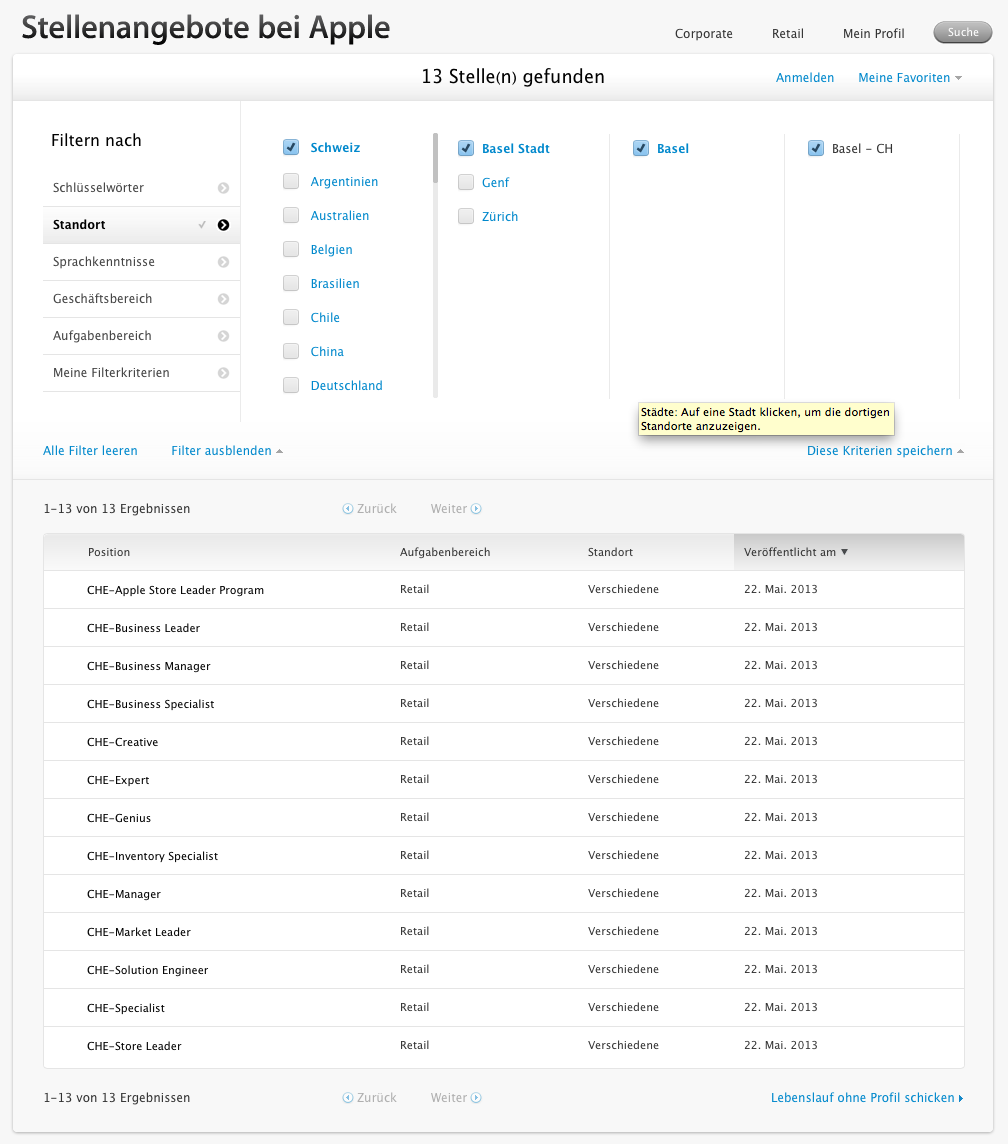Image resolution: width=1008 pixels, height=1144 pixels.
Task: Select the Standort filter tab
Action: coord(140,225)
